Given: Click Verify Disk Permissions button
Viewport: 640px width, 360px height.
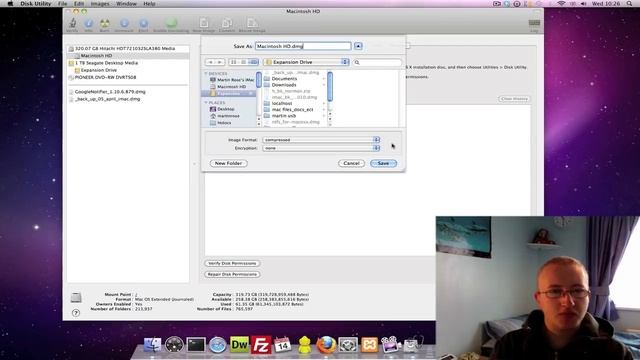Looking at the screenshot, I should (x=232, y=263).
